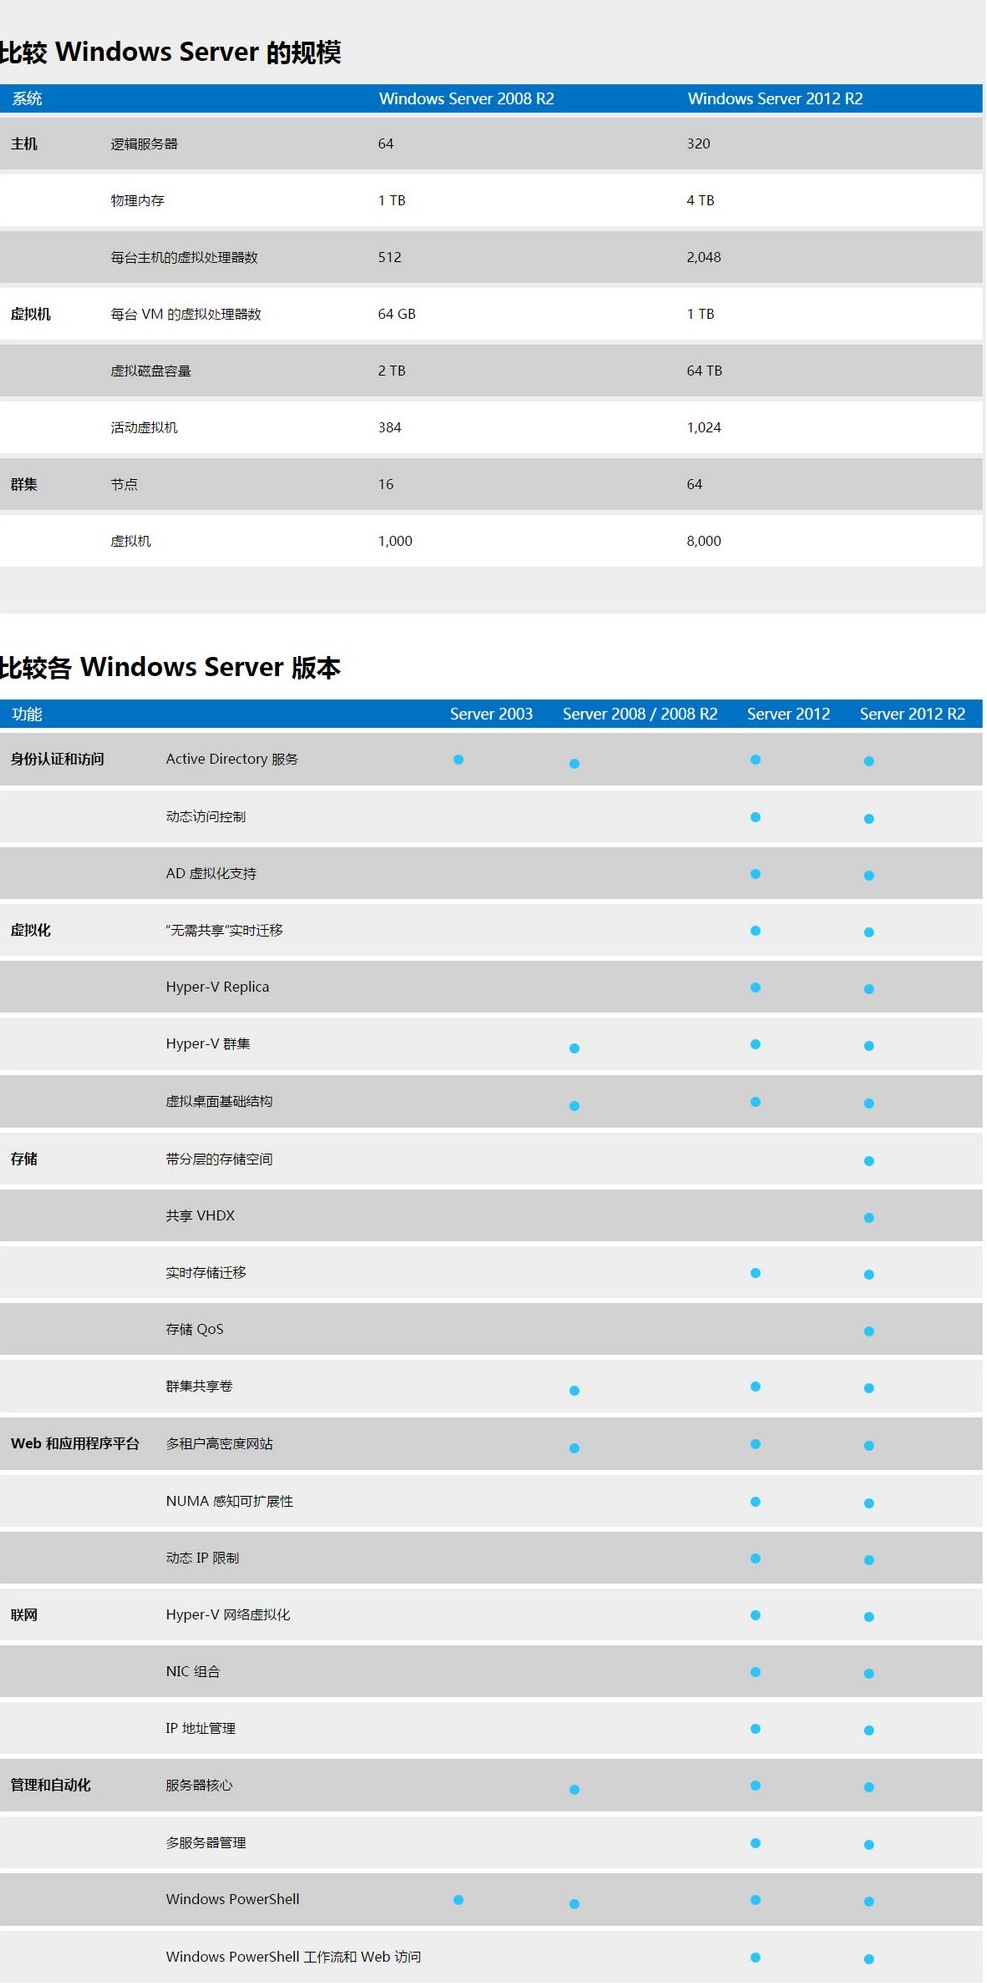987x1983 pixels.
Task: Click the 存储 QoS feature label
Action: tap(194, 1329)
